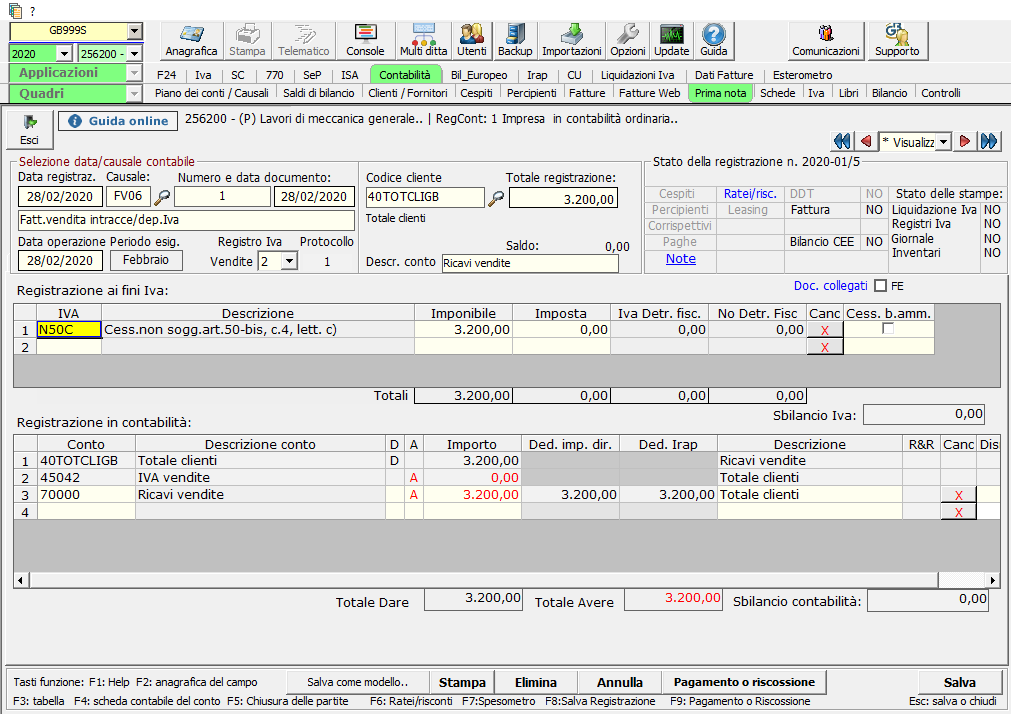The height and width of the screenshot is (714, 1011).
Task: Check the Cess. b.amm. box in row 1
Action: 888,329
